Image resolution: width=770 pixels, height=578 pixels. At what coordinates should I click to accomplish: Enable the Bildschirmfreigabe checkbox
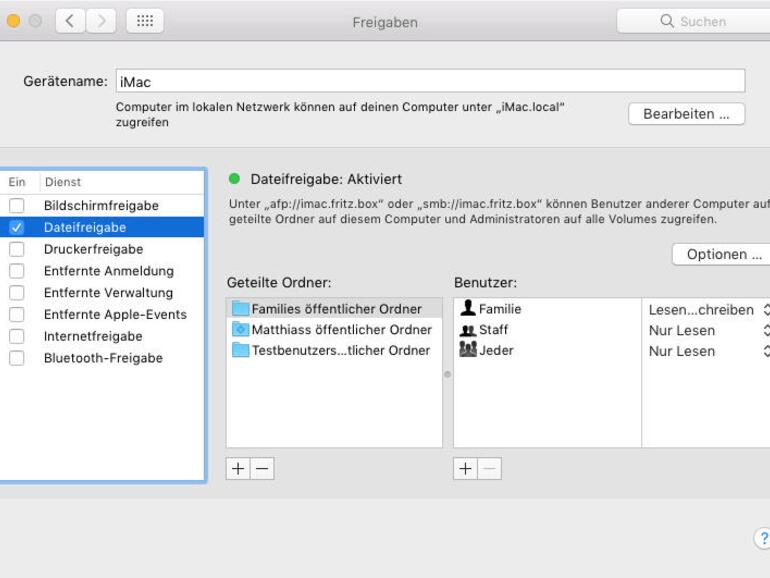17,205
